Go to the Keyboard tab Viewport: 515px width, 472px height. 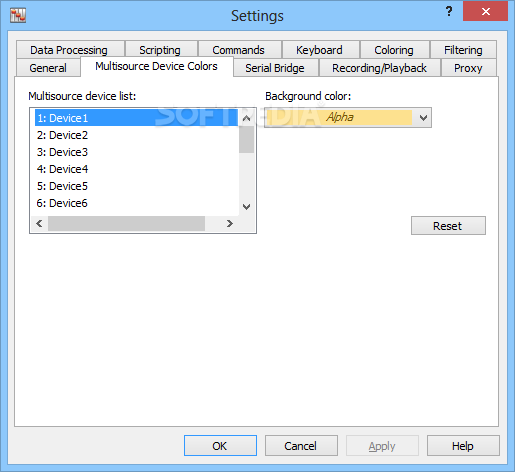(x=320, y=50)
